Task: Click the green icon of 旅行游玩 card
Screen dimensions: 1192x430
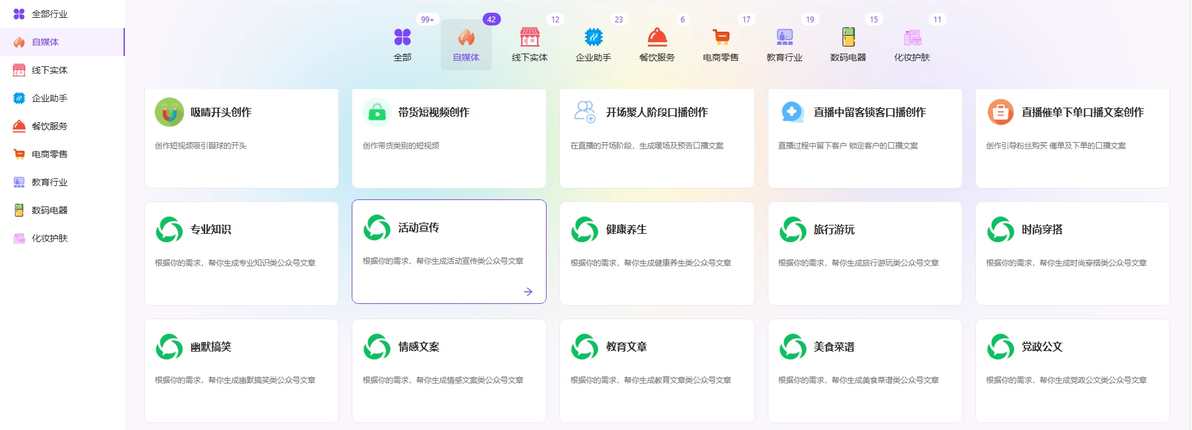Action: [793, 229]
